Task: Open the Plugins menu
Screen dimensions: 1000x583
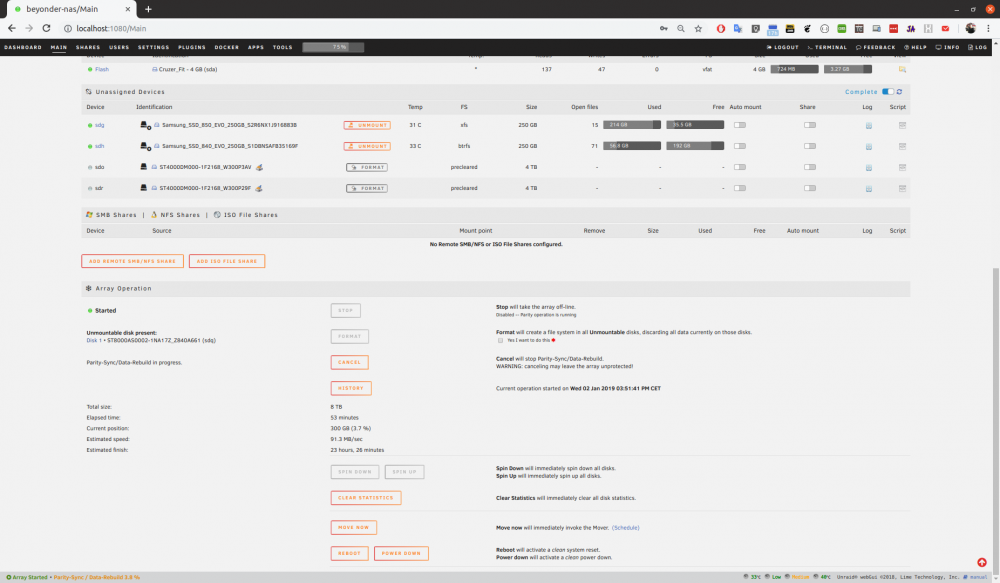Action: [x=192, y=47]
